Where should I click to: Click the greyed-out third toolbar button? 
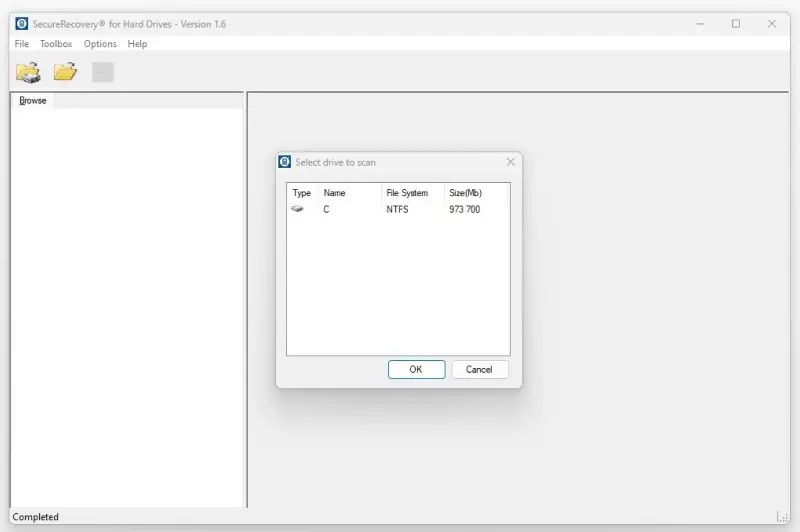click(103, 72)
